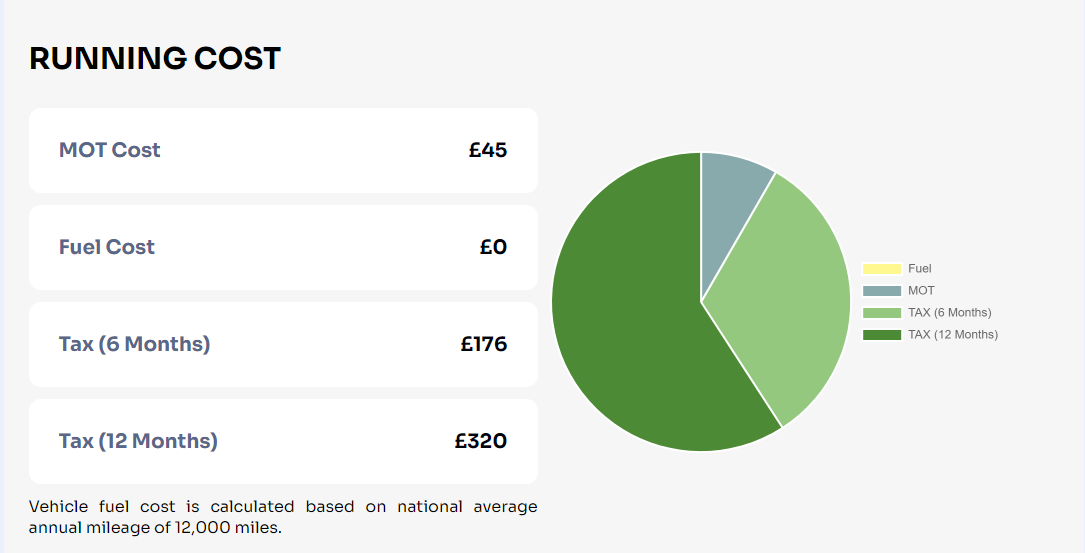This screenshot has width=1085, height=553.
Task: Click the MOT legend text label
Action: click(x=921, y=290)
